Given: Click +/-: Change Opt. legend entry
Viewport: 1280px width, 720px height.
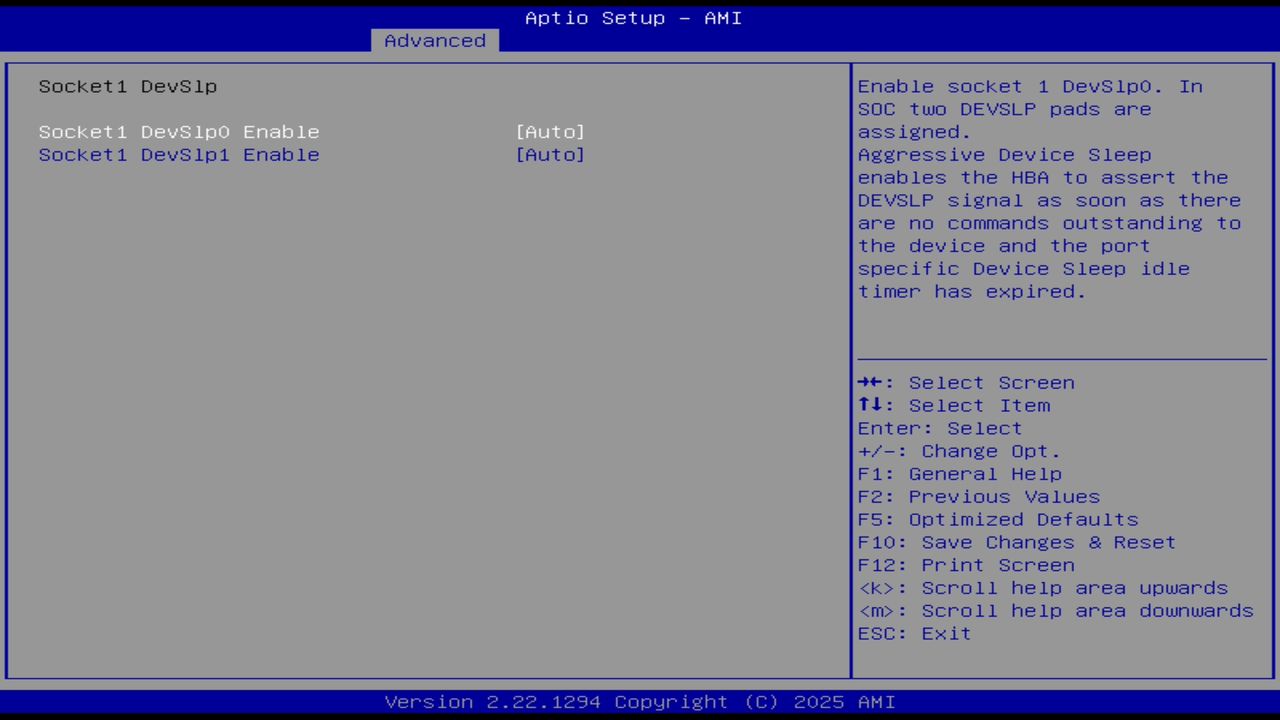Looking at the screenshot, I should (x=959, y=450).
